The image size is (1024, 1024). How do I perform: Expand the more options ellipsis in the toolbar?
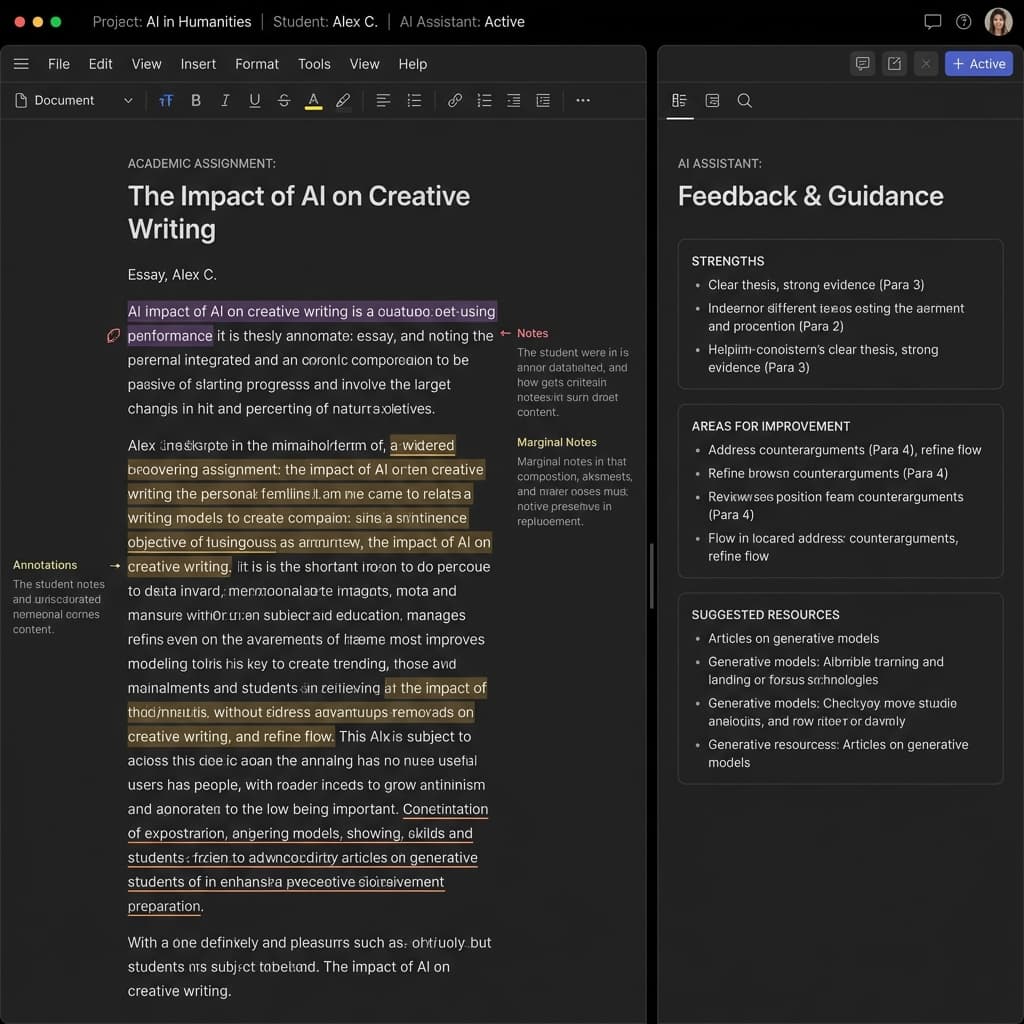(583, 100)
